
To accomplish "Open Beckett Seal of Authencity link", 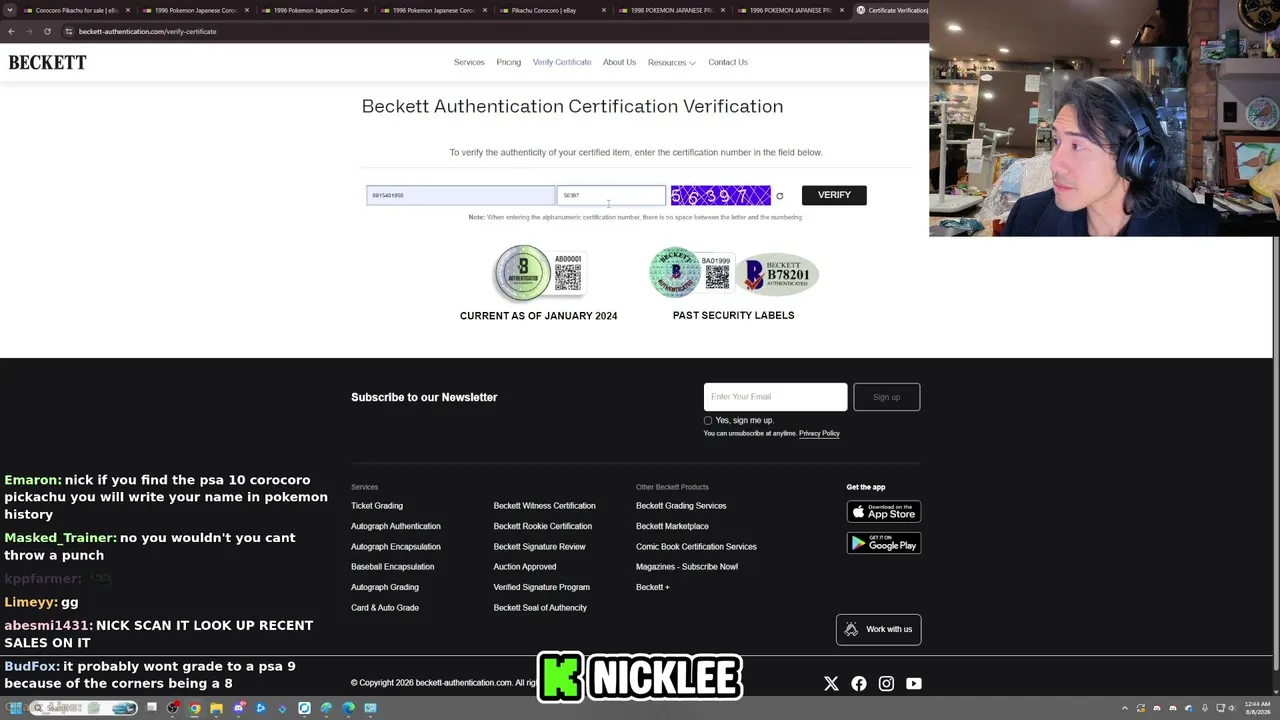I will coord(540,608).
